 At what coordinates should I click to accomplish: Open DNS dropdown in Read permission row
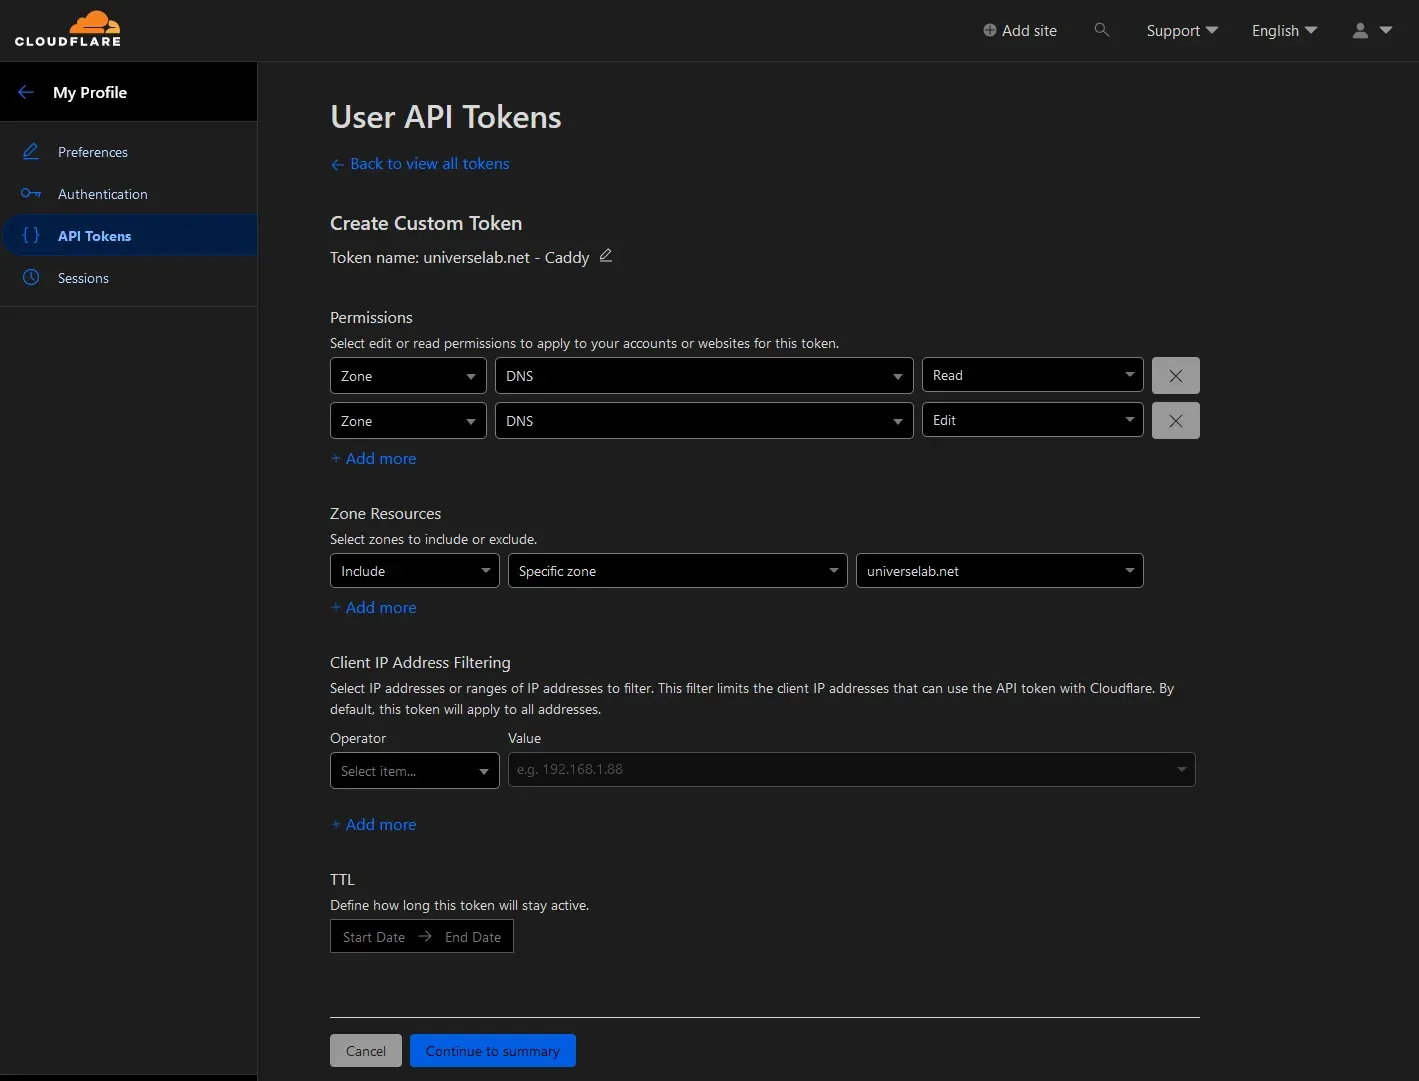pos(704,376)
